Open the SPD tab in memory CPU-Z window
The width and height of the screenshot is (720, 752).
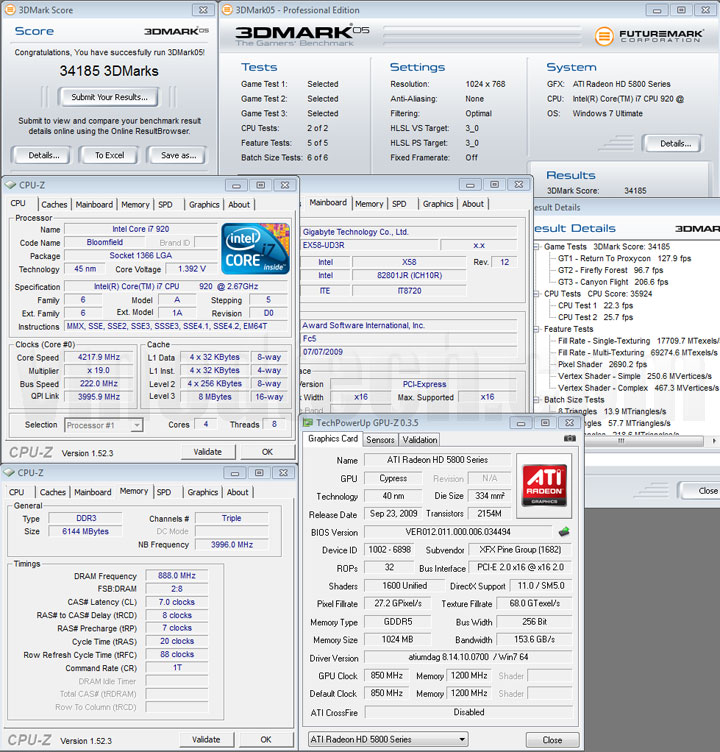[x=164, y=492]
